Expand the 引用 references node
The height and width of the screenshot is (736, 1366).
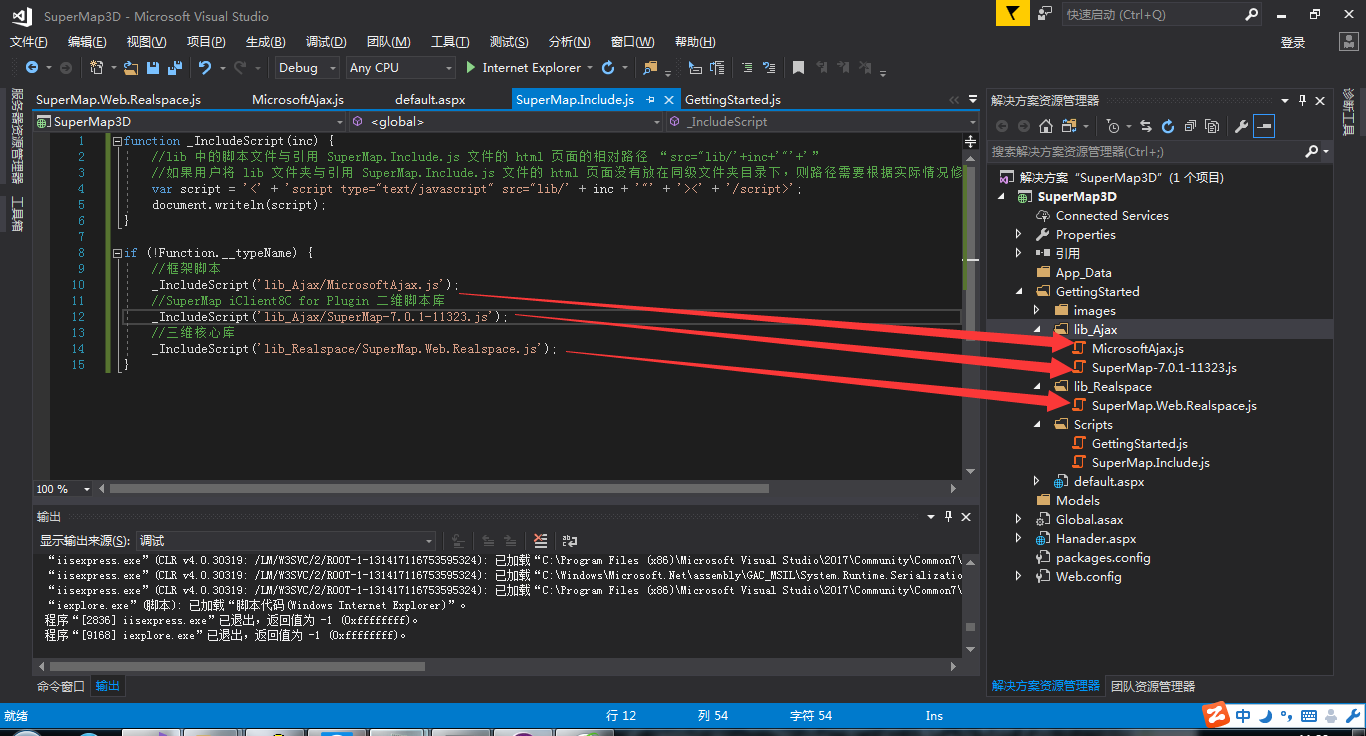(x=1019, y=254)
